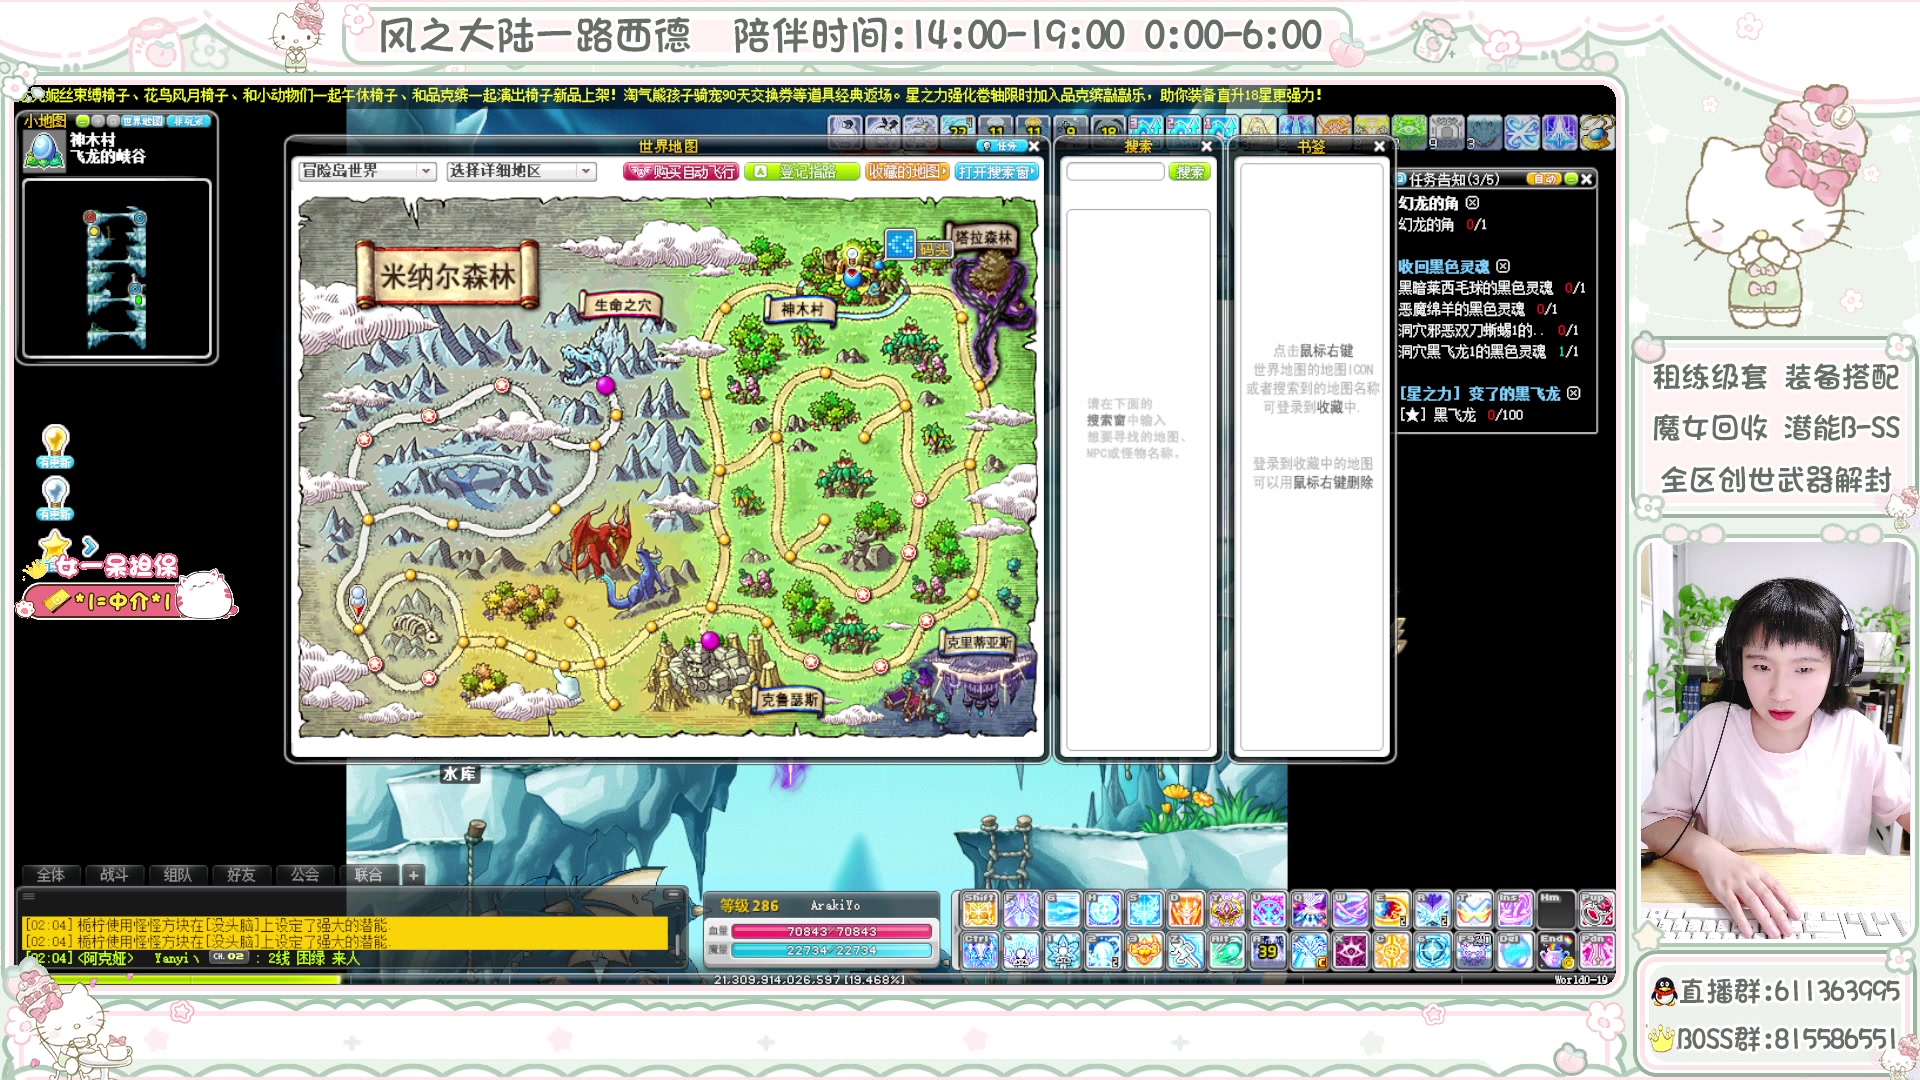Remove 收回黑色灵魂 quest from tracker
Viewport: 1920px width, 1080px height.
click(x=1503, y=266)
